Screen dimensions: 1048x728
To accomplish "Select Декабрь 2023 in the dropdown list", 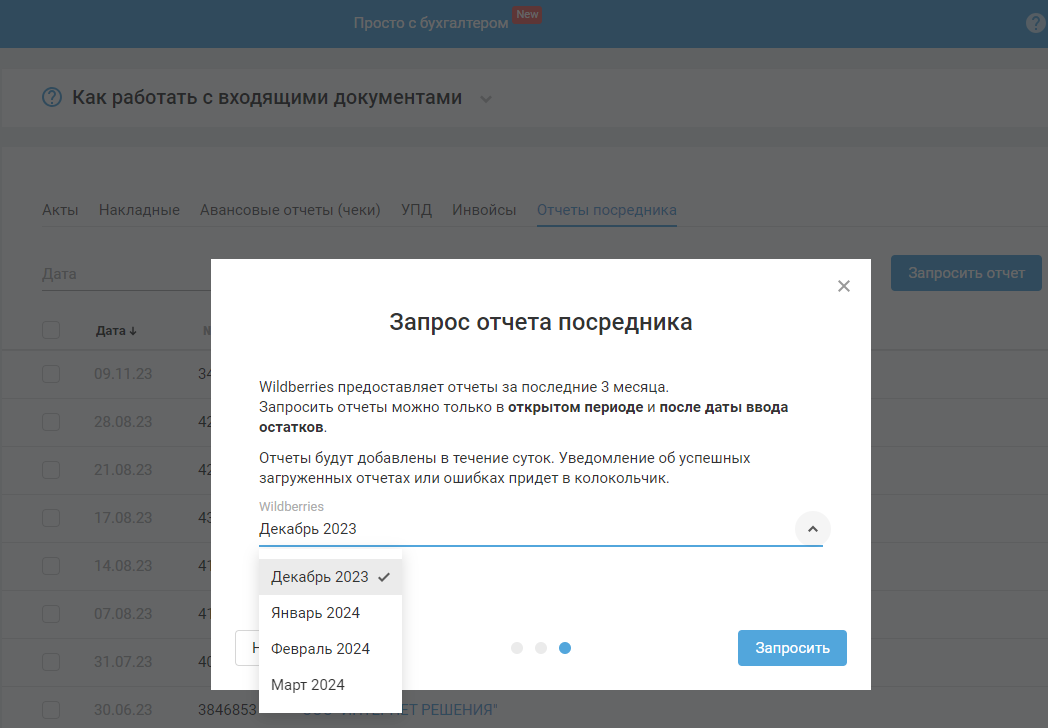I will [x=330, y=577].
